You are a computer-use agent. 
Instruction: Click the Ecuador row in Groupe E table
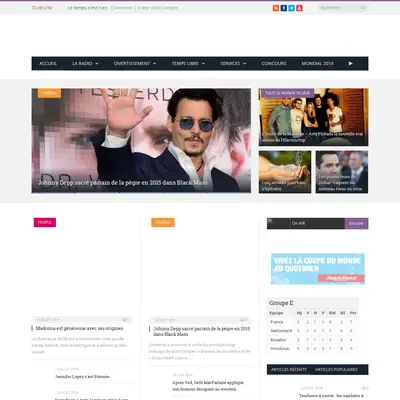pos(313,340)
